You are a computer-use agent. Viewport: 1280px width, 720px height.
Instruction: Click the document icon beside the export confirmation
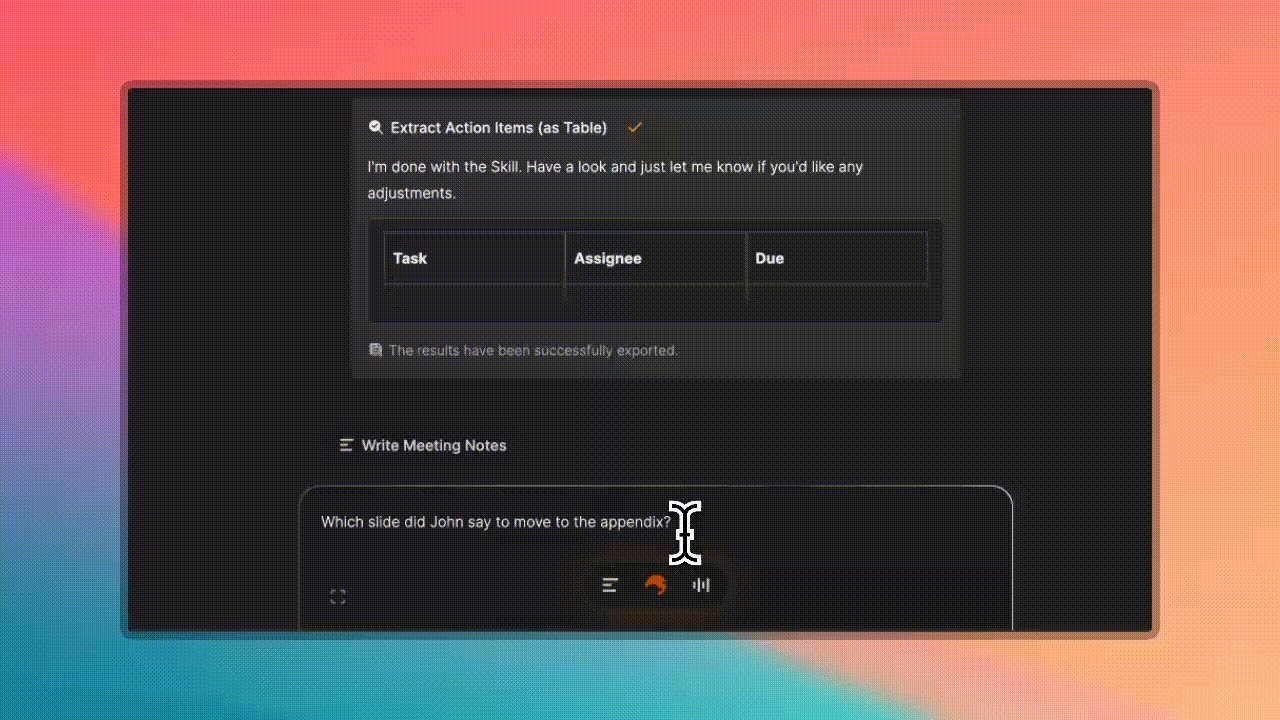coord(375,350)
